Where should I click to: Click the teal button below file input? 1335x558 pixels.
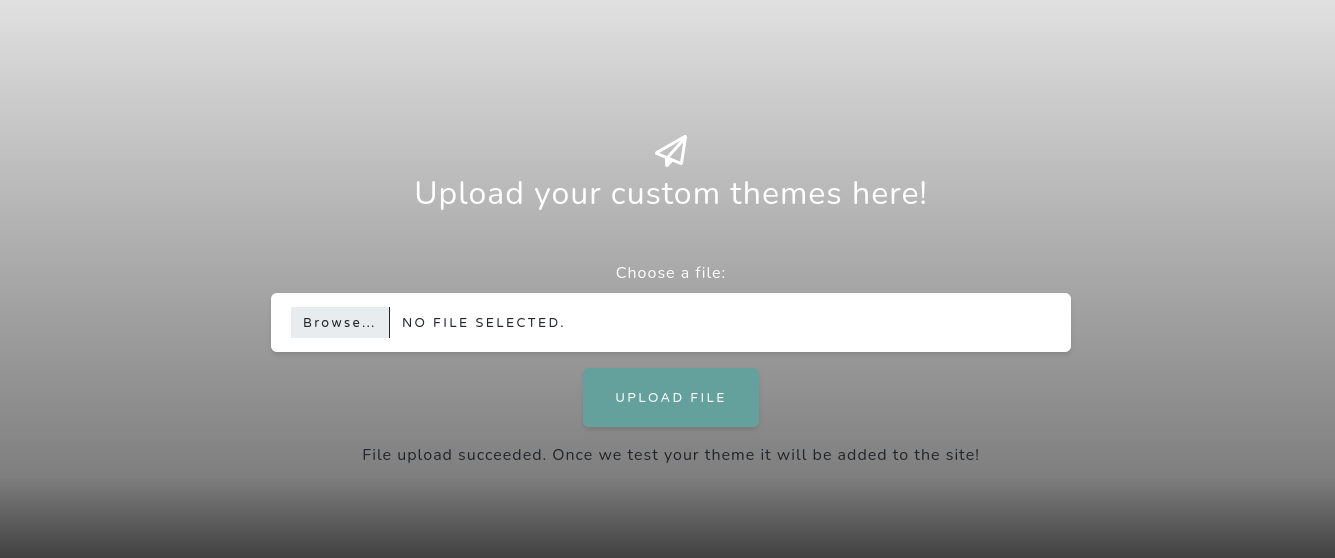(671, 398)
